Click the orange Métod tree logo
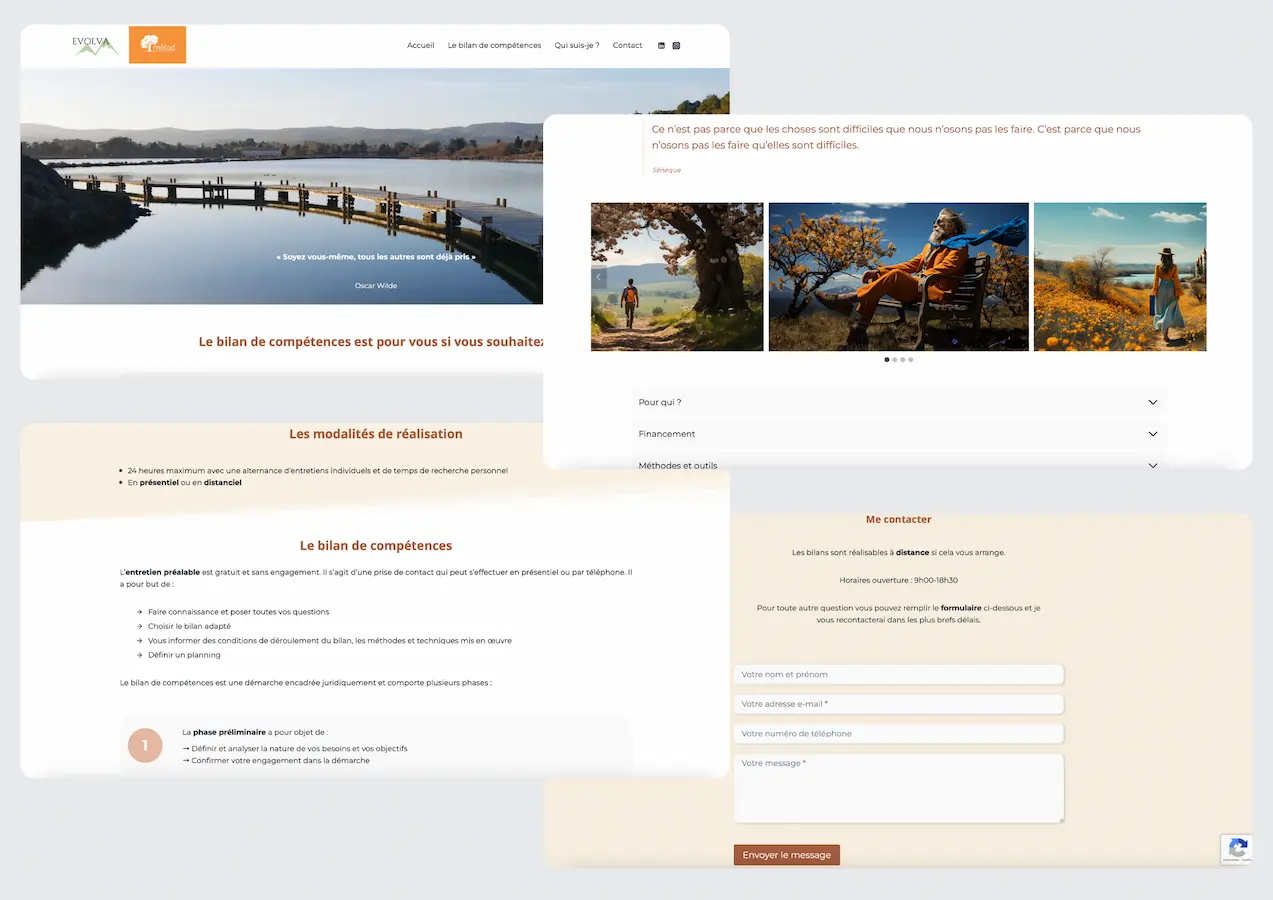 [157, 45]
